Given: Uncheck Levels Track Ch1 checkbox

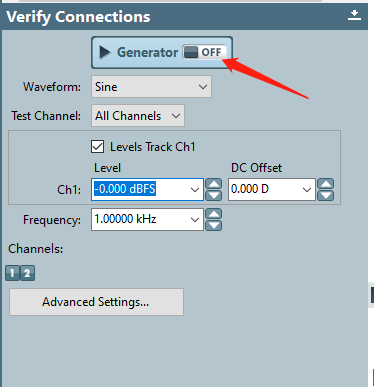Looking at the screenshot, I should click(97, 147).
